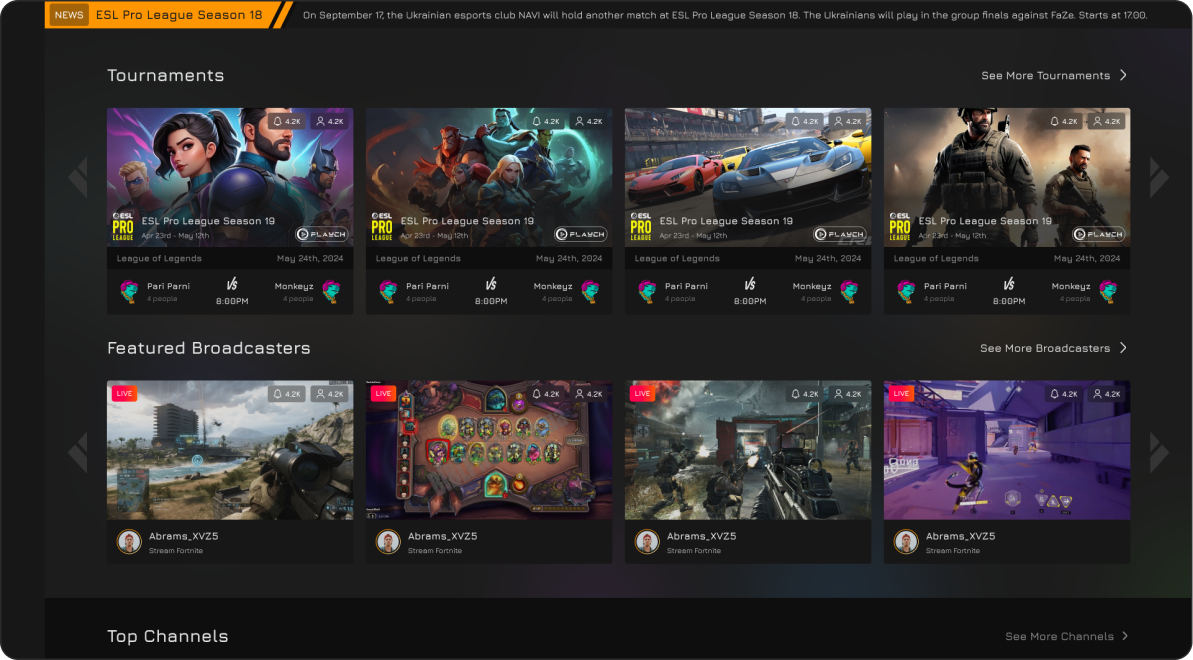
Task: Advance broadcasters carousel with right arrow
Action: tap(1159, 451)
